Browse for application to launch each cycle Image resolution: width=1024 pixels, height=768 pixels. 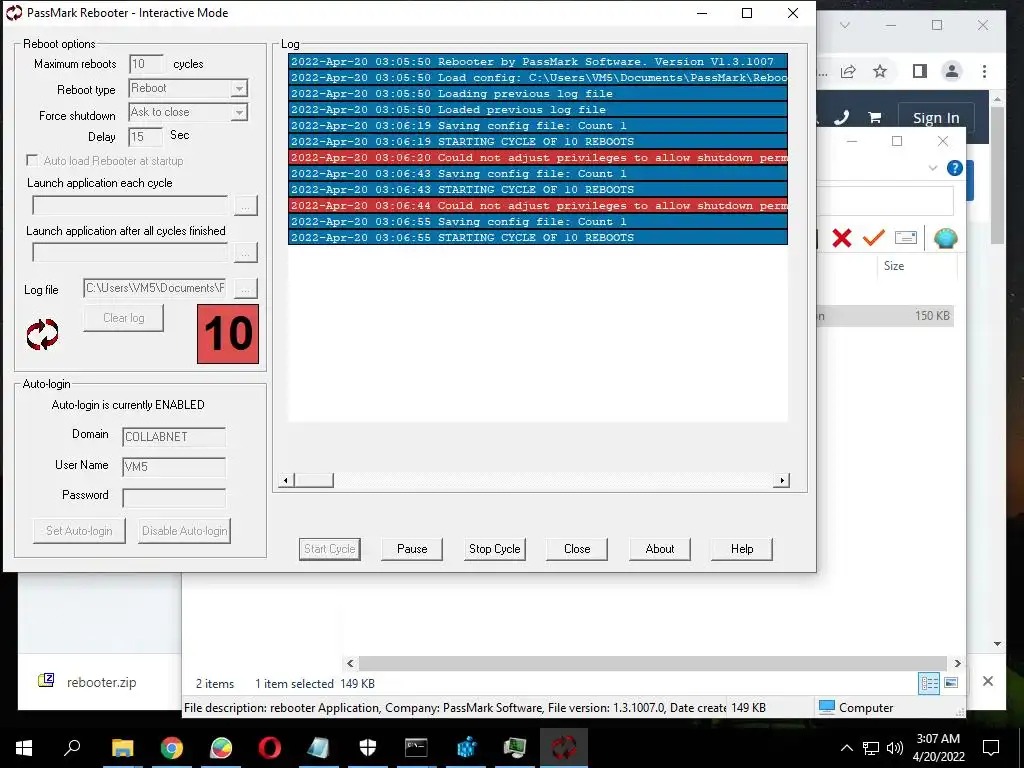click(246, 206)
